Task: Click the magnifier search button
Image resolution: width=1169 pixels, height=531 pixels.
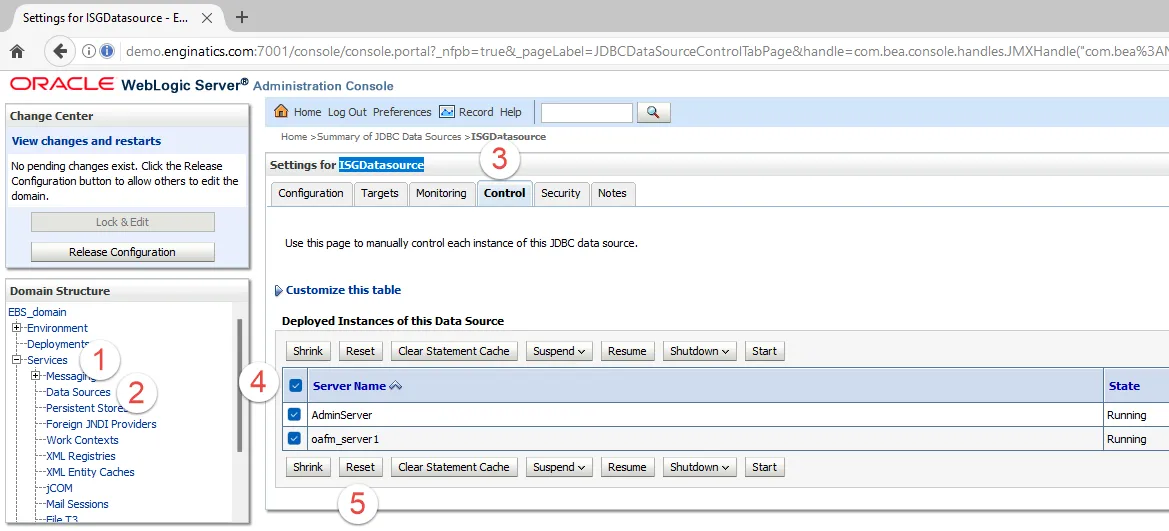Action: pos(653,113)
